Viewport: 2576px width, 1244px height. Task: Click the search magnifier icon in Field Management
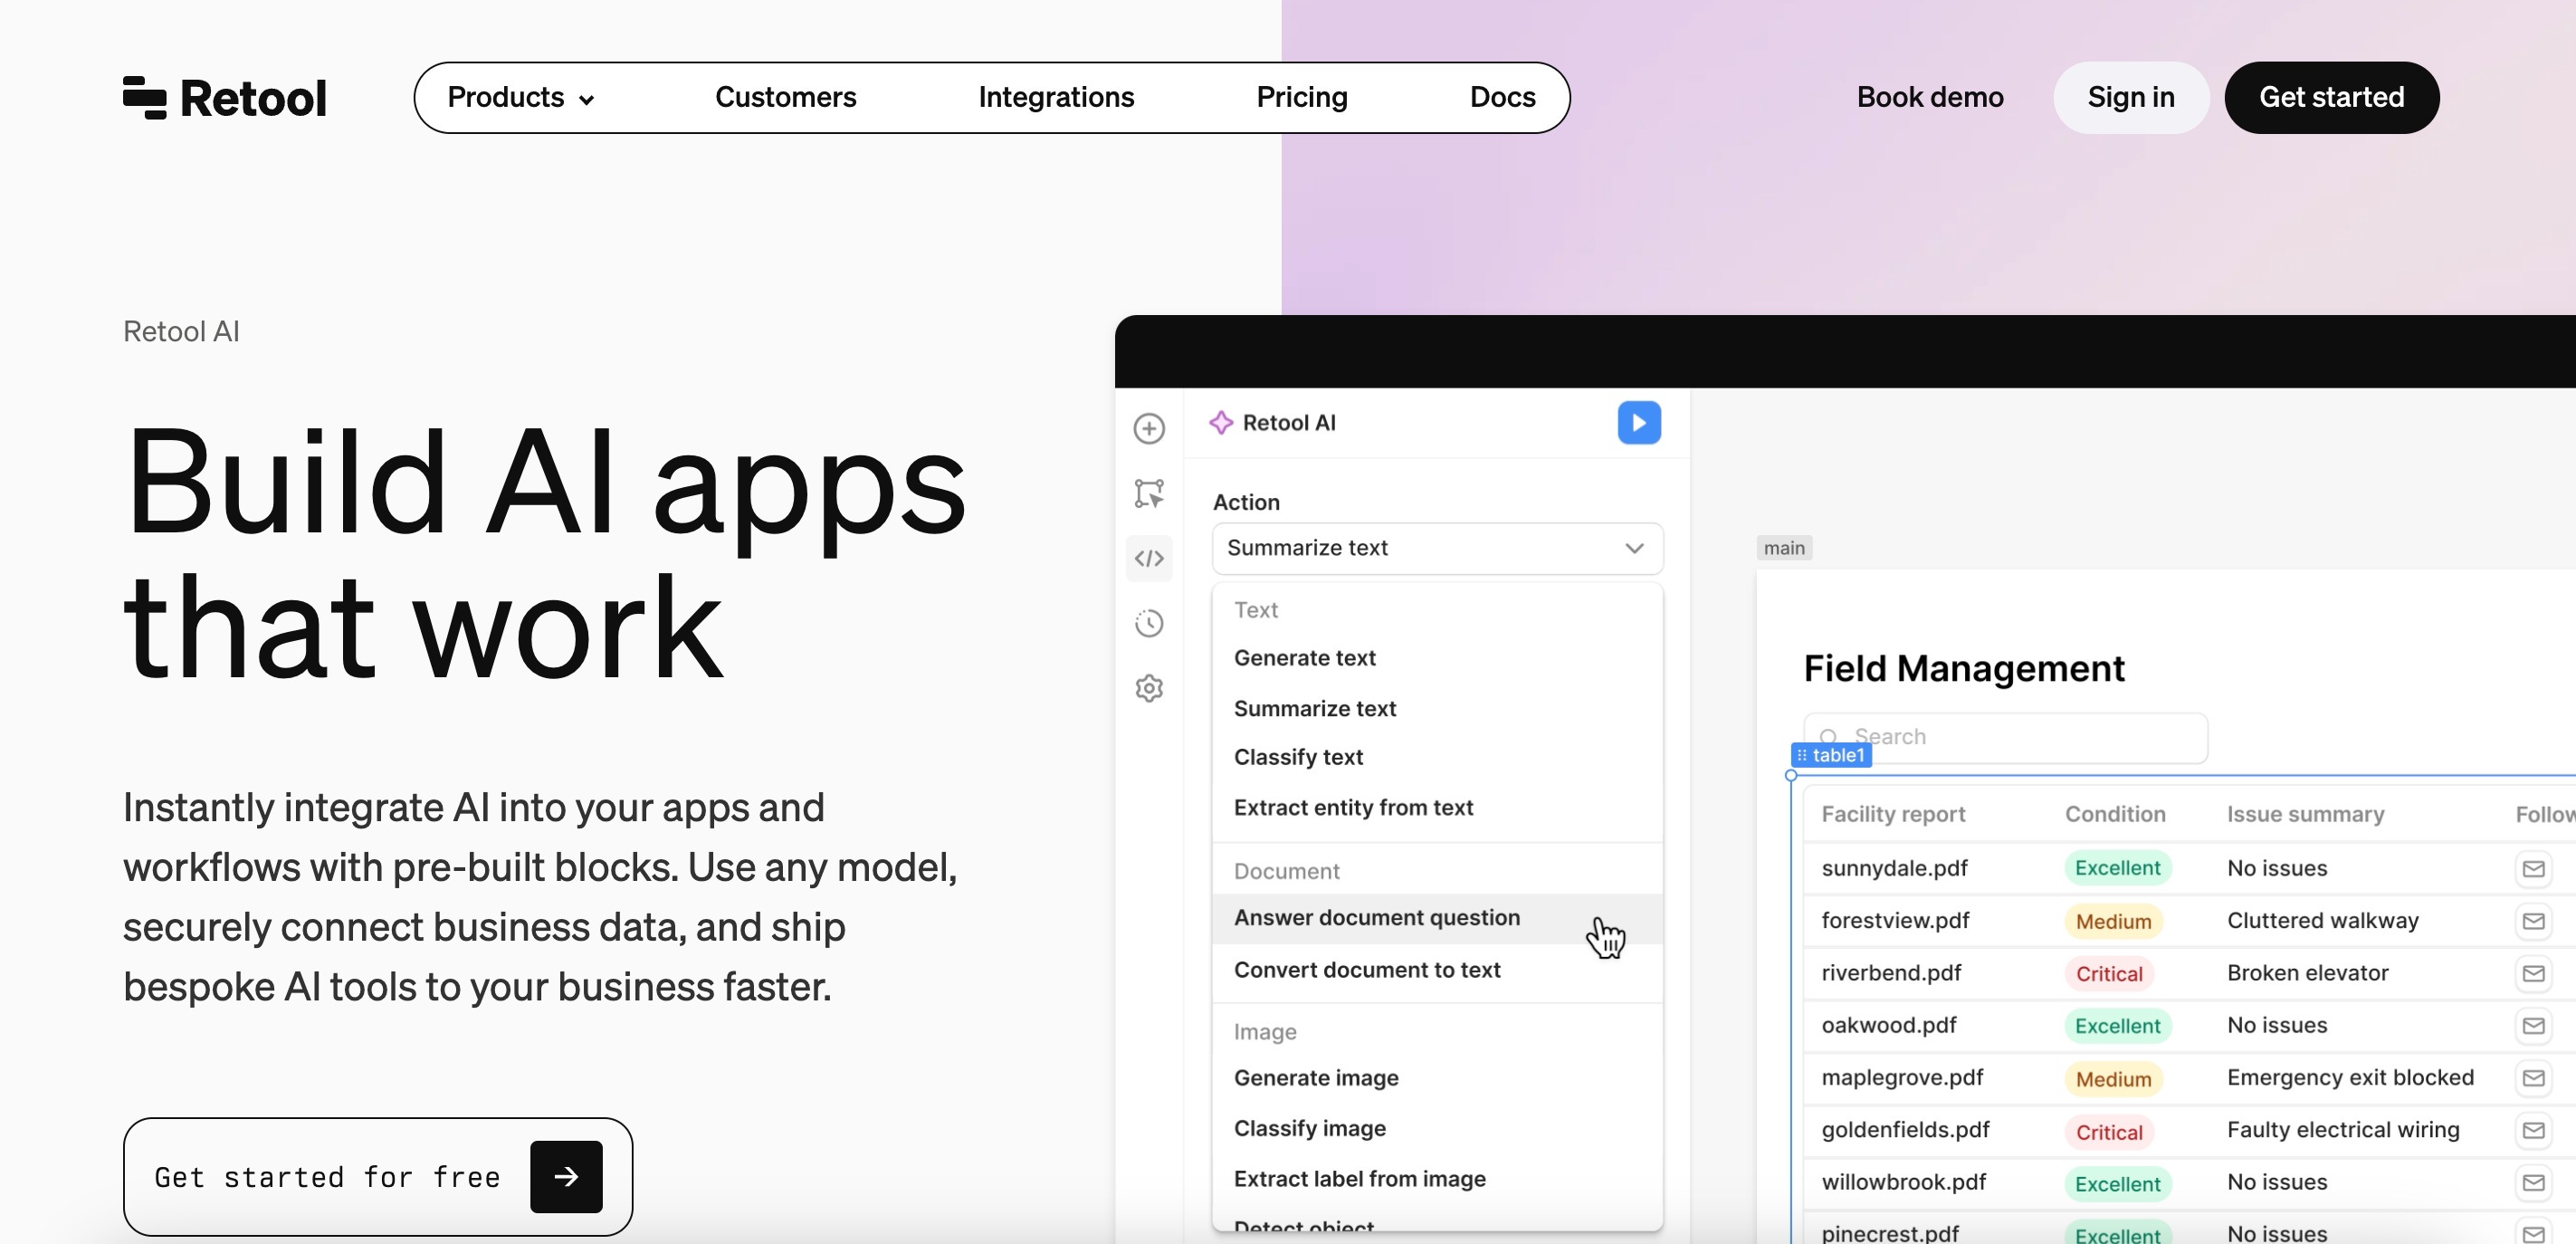tap(1828, 737)
